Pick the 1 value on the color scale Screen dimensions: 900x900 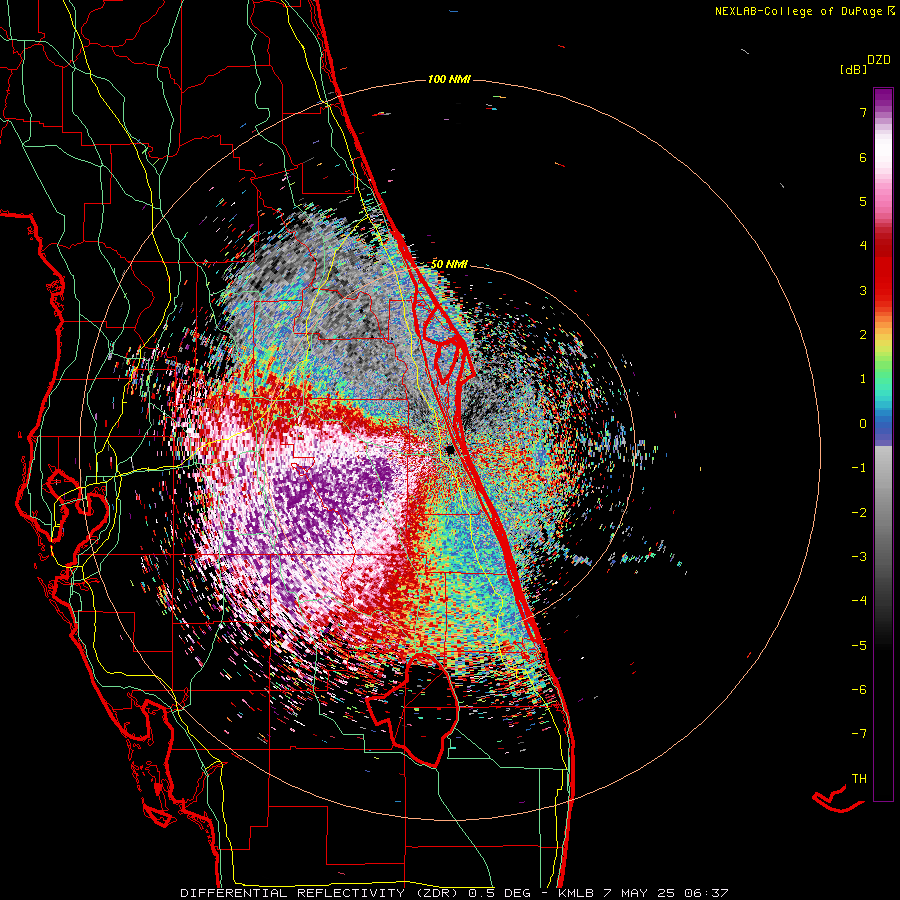coord(863,379)
